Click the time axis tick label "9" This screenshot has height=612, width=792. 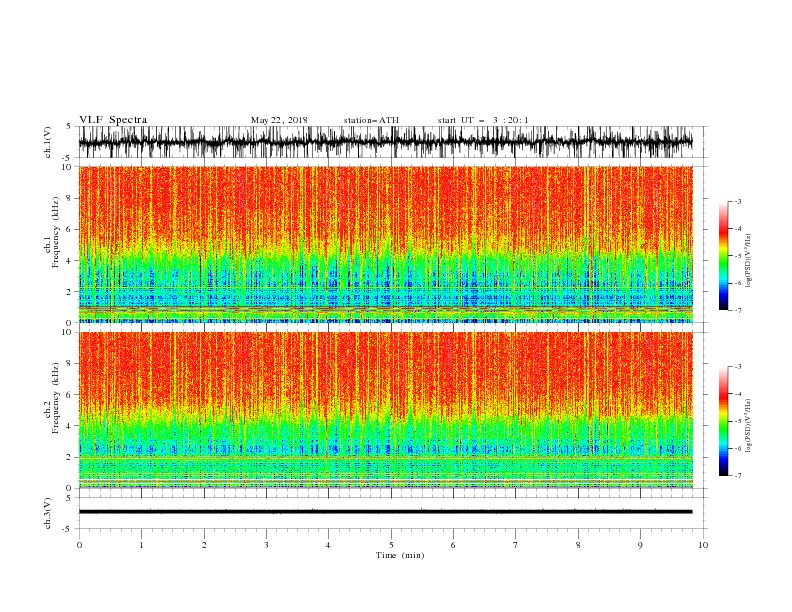pos(640,545)
